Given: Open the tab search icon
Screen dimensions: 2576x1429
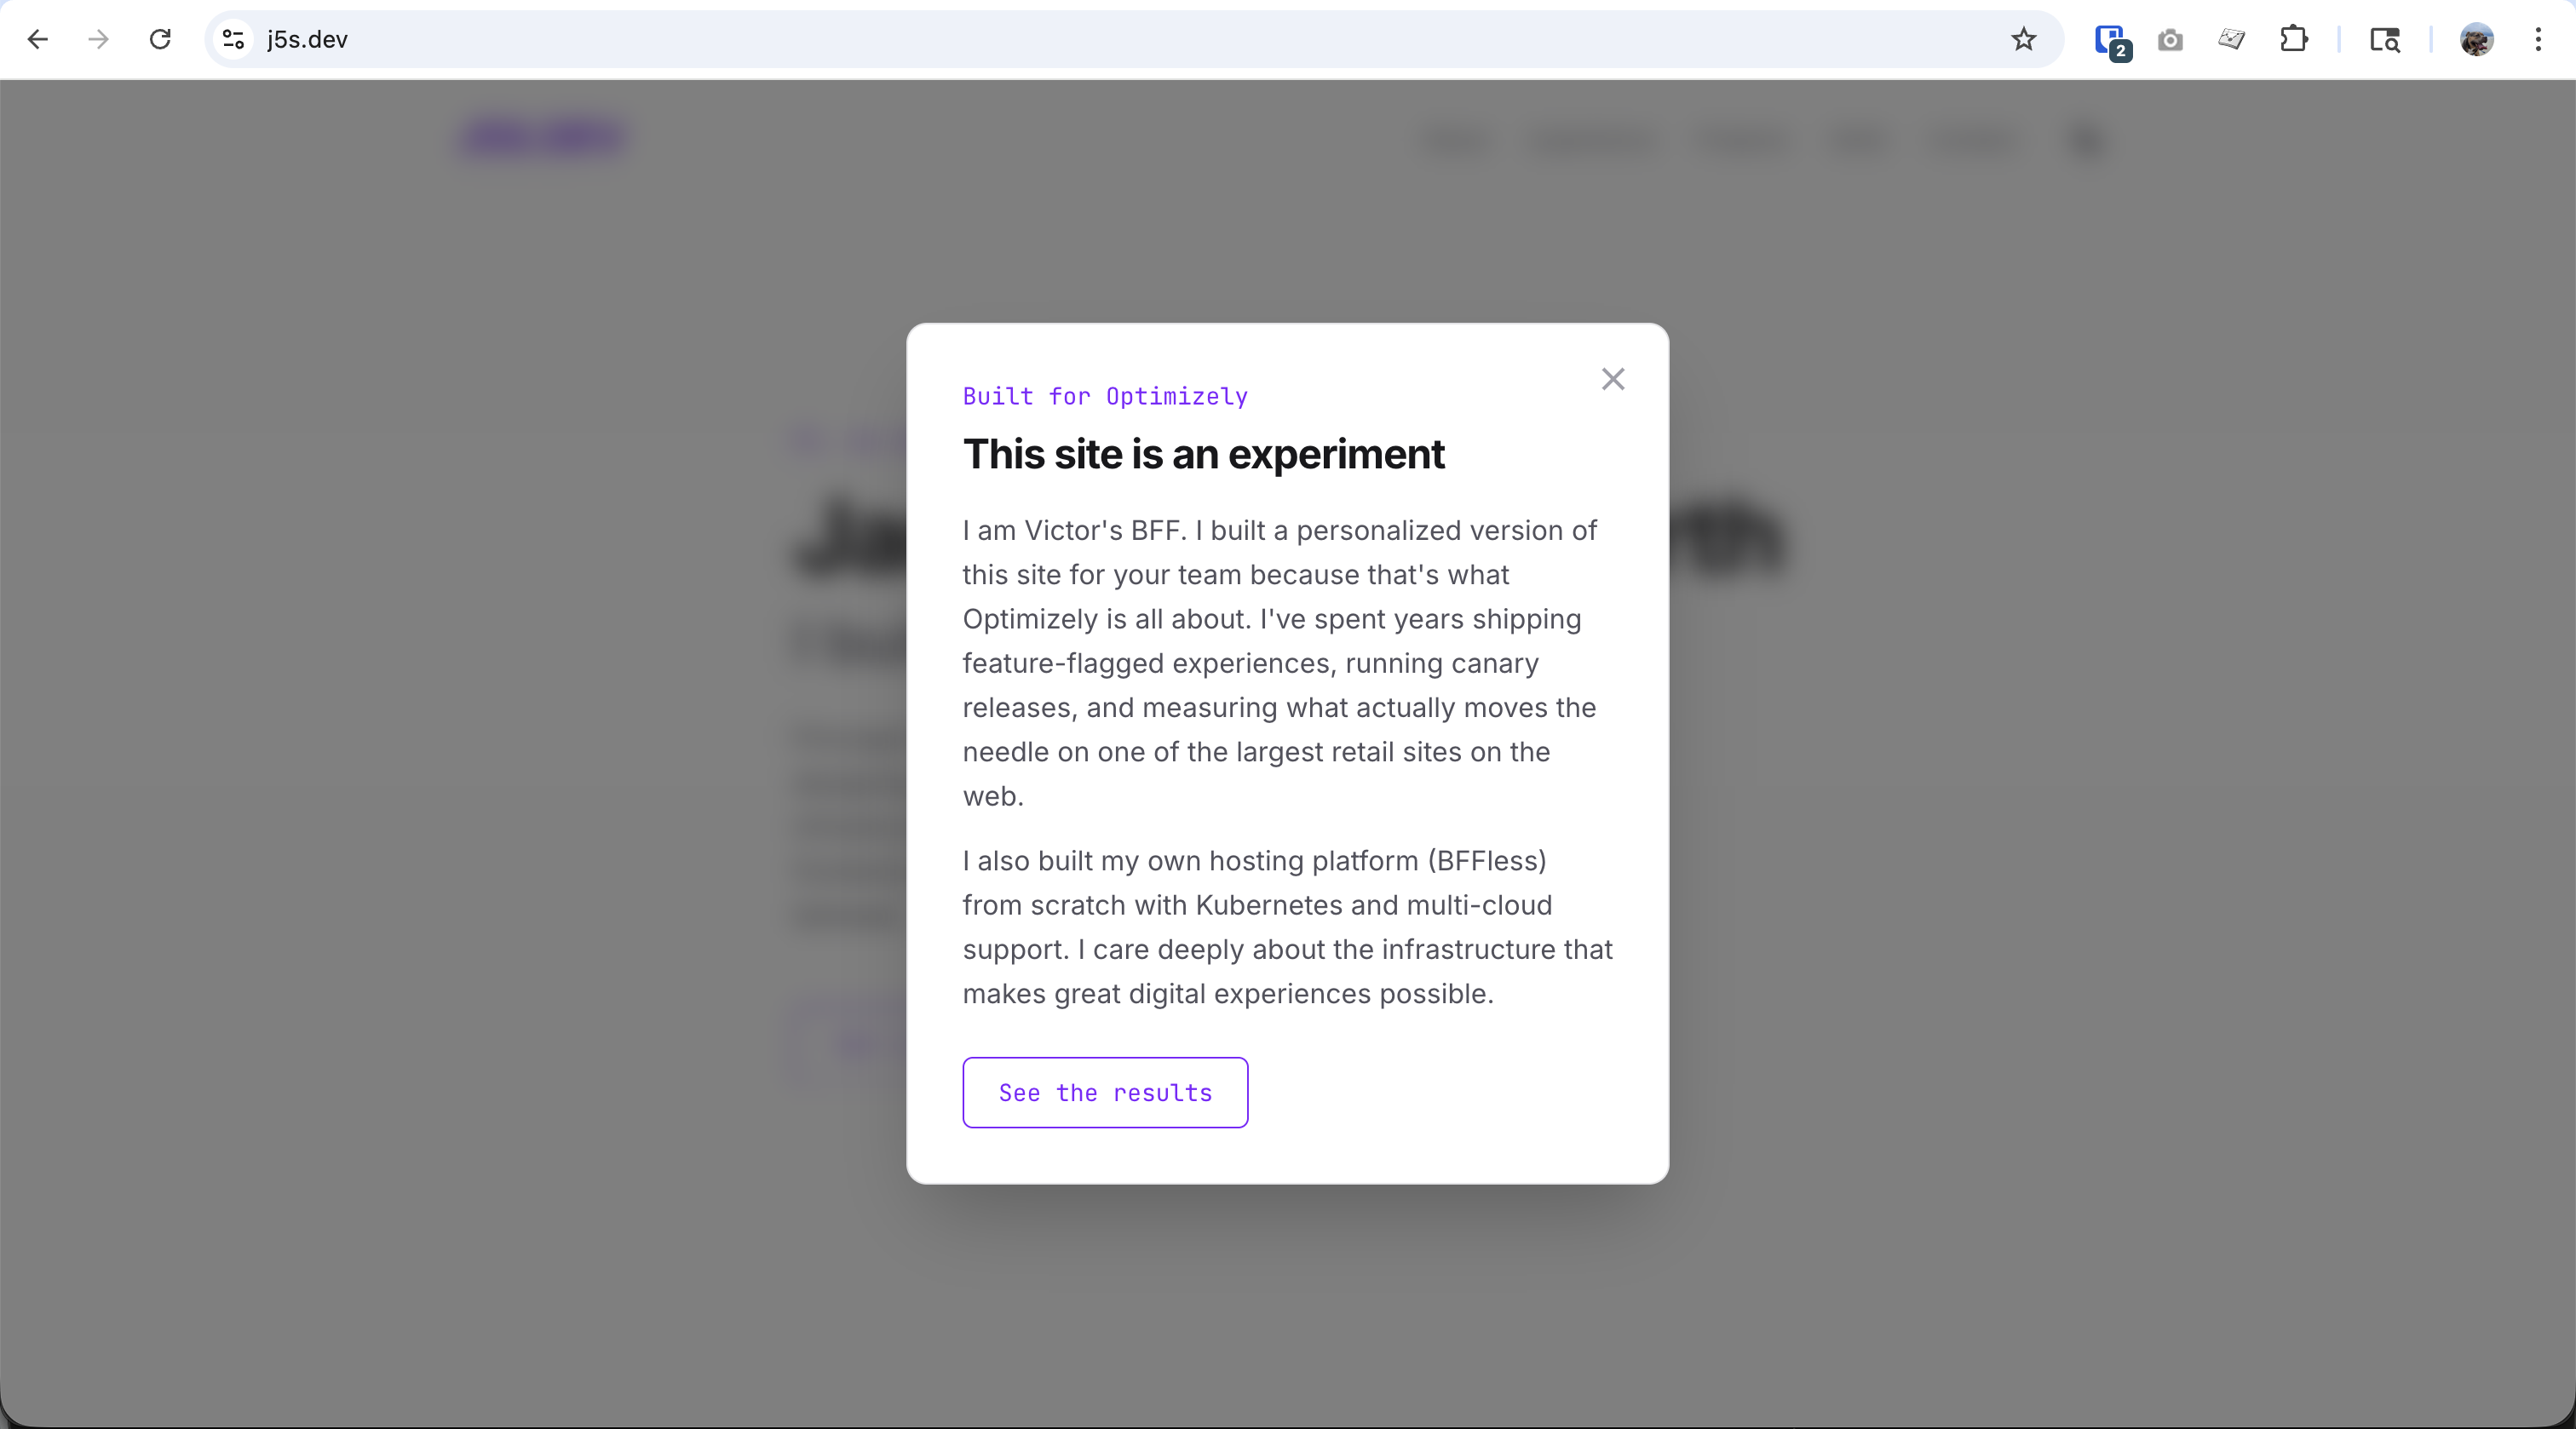Looking at the screenshot, I should point(2384,40).
